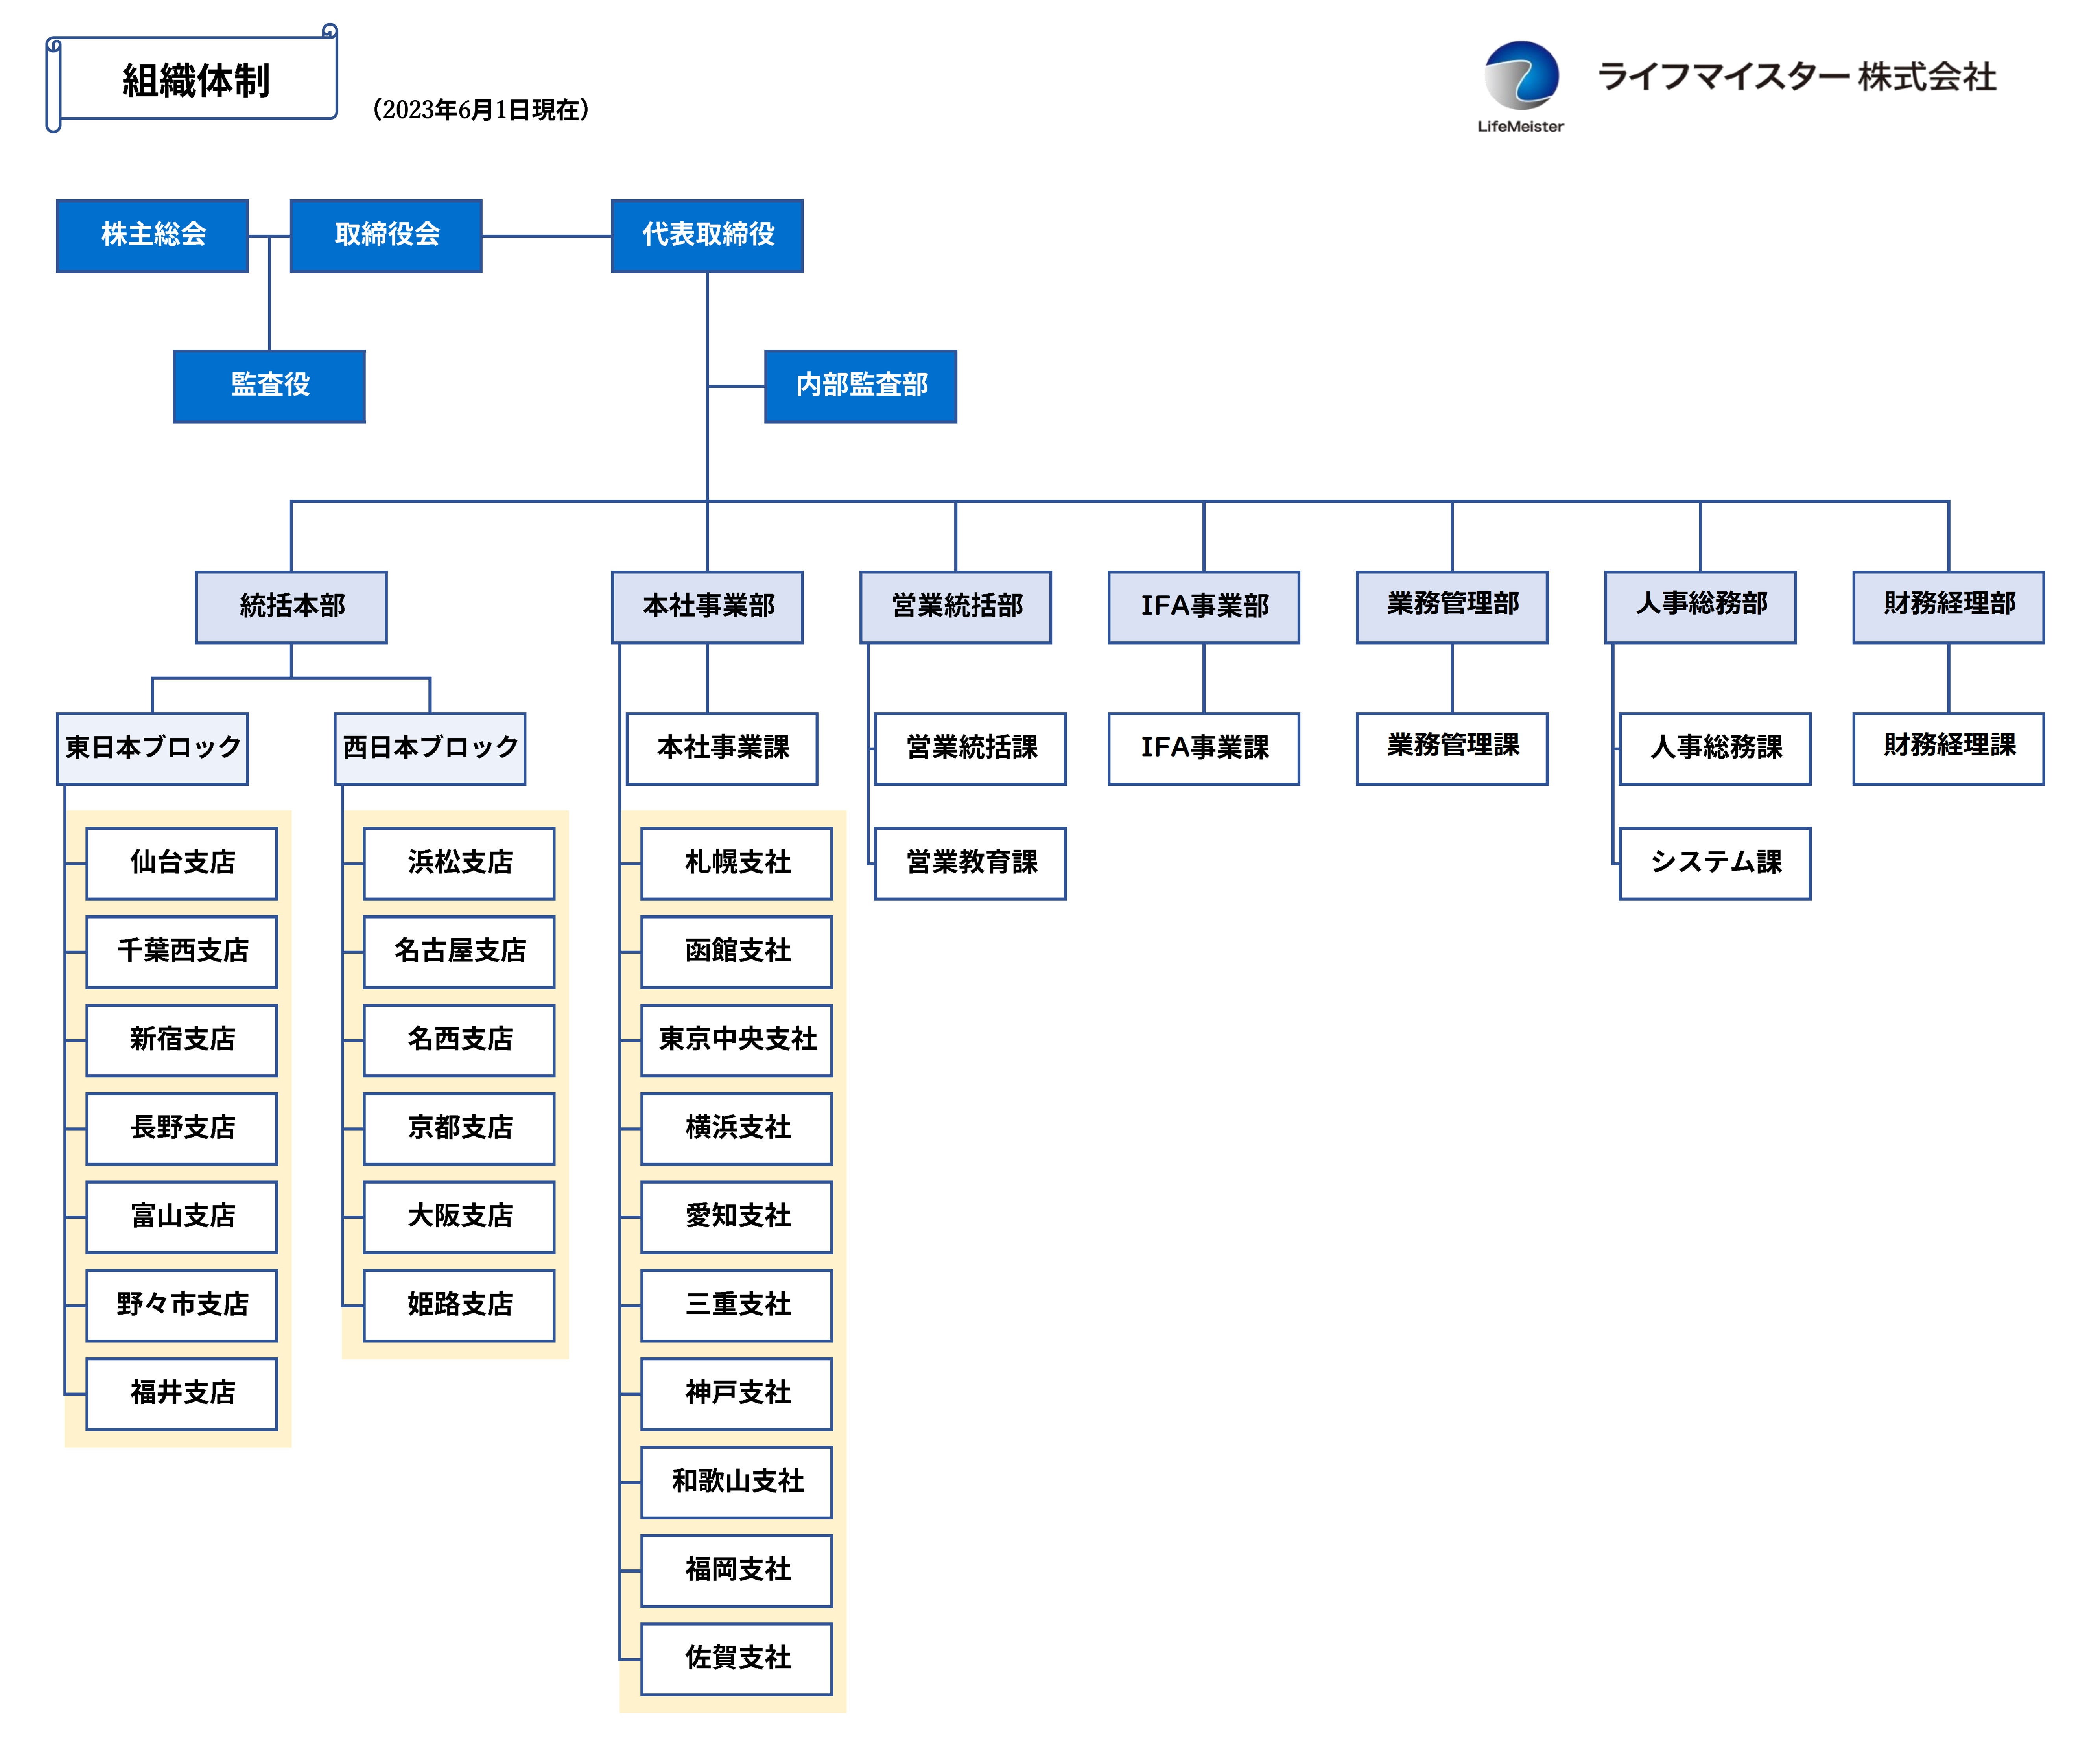Screen dimensions: 2100x1742
Task: Select the システム課 box
Action: [x=1715, y=863]
